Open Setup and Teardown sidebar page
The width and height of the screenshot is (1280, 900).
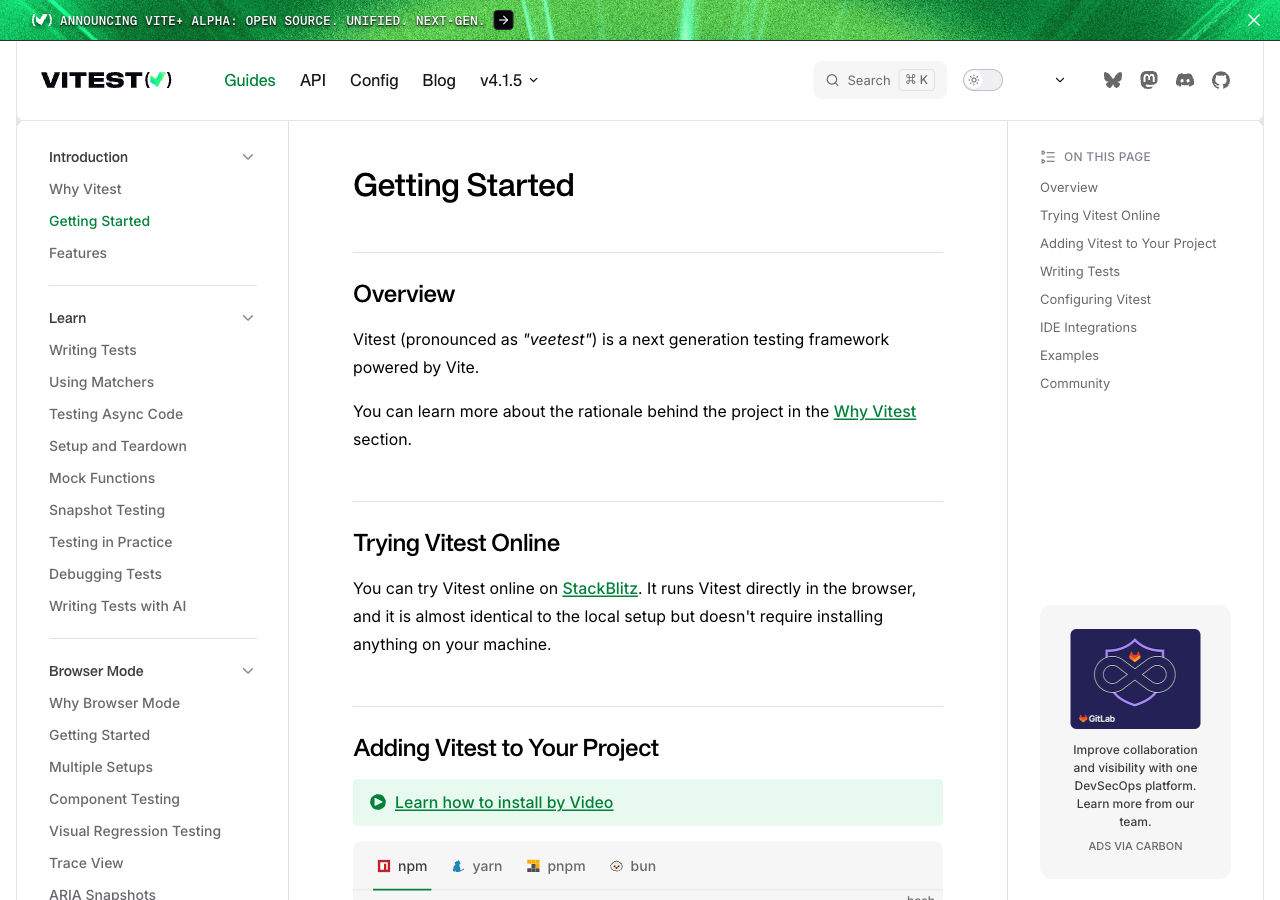pos(118,446)
